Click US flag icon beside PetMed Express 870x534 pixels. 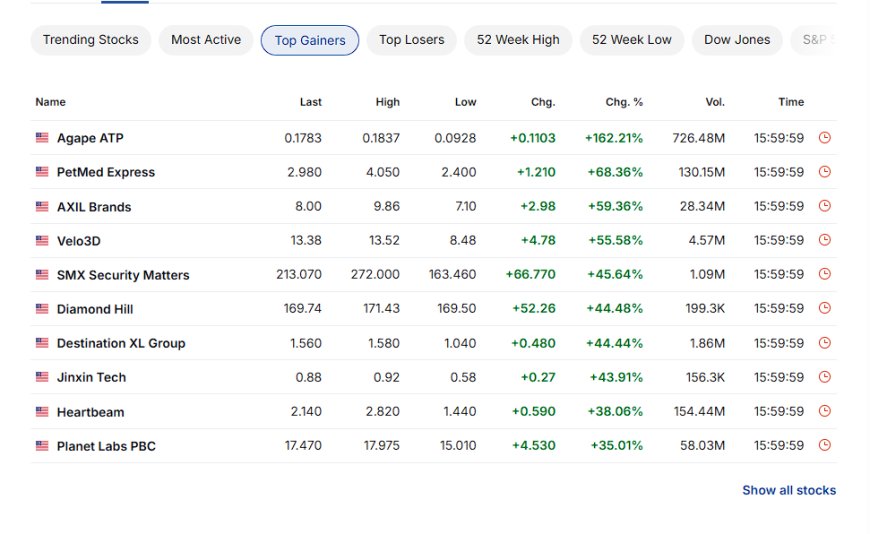[x=42, y=172]
